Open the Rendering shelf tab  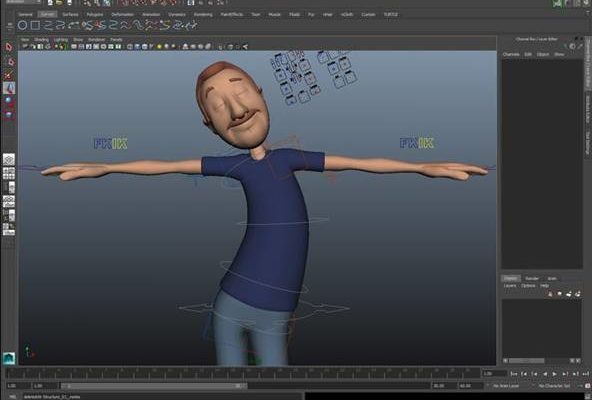point(203,14)
